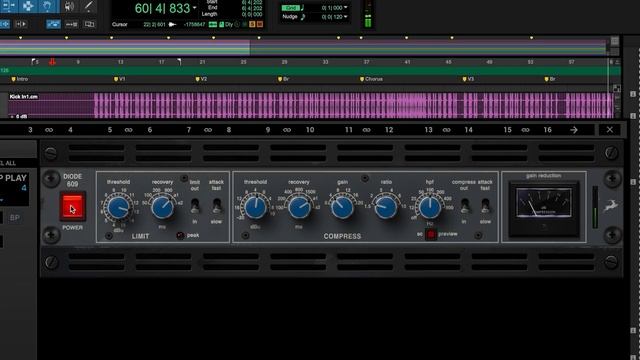Click the hand-shaped tool in the blue toolbar group
640x360 pixels.
(x=47, y=6)
